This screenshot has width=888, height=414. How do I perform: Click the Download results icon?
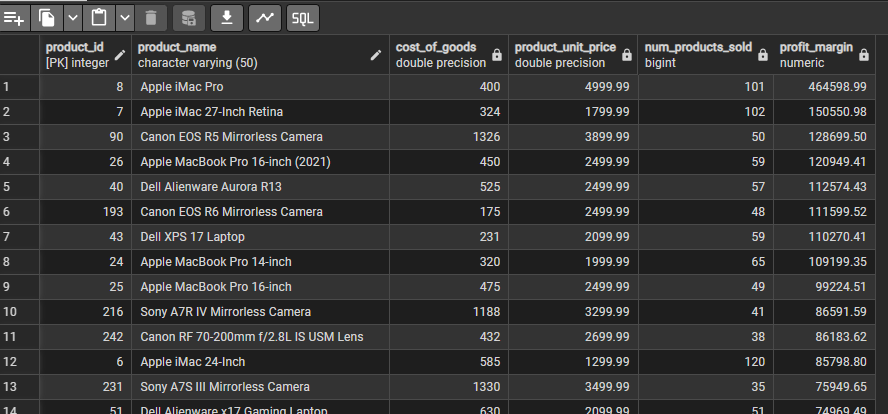227,18
